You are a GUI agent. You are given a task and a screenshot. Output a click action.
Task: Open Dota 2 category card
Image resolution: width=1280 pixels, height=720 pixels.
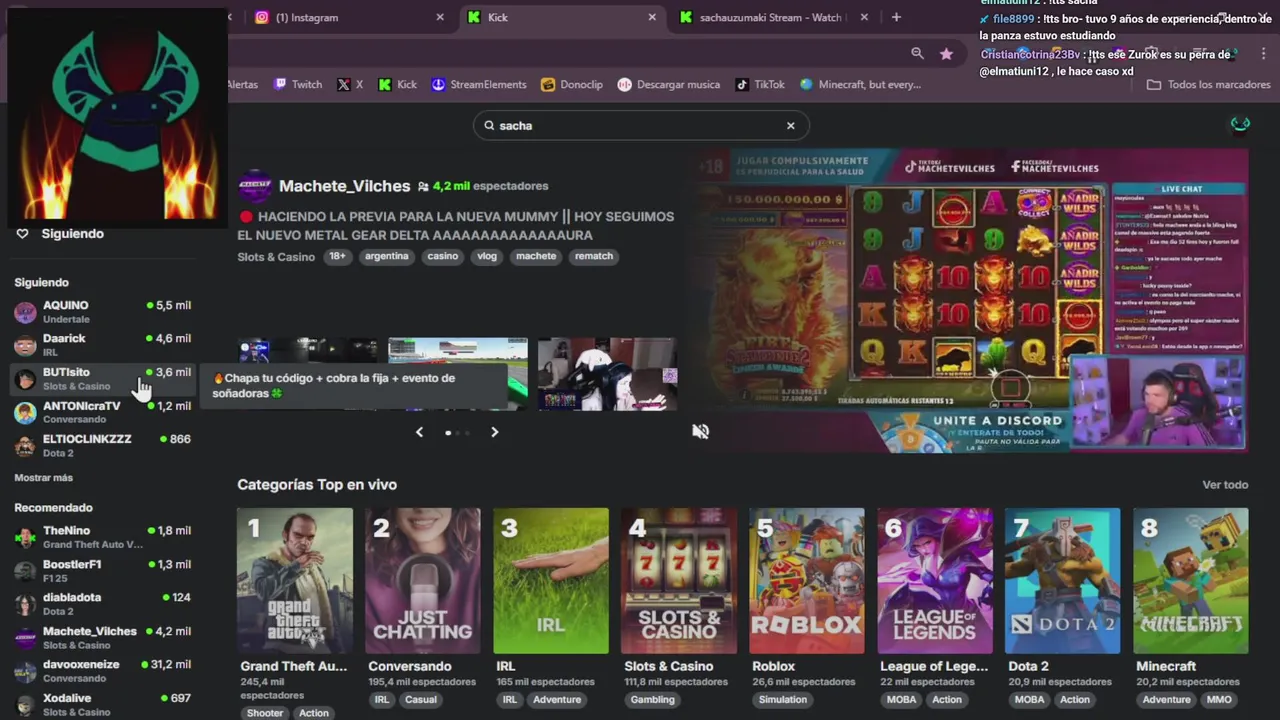coord(1063,581)
